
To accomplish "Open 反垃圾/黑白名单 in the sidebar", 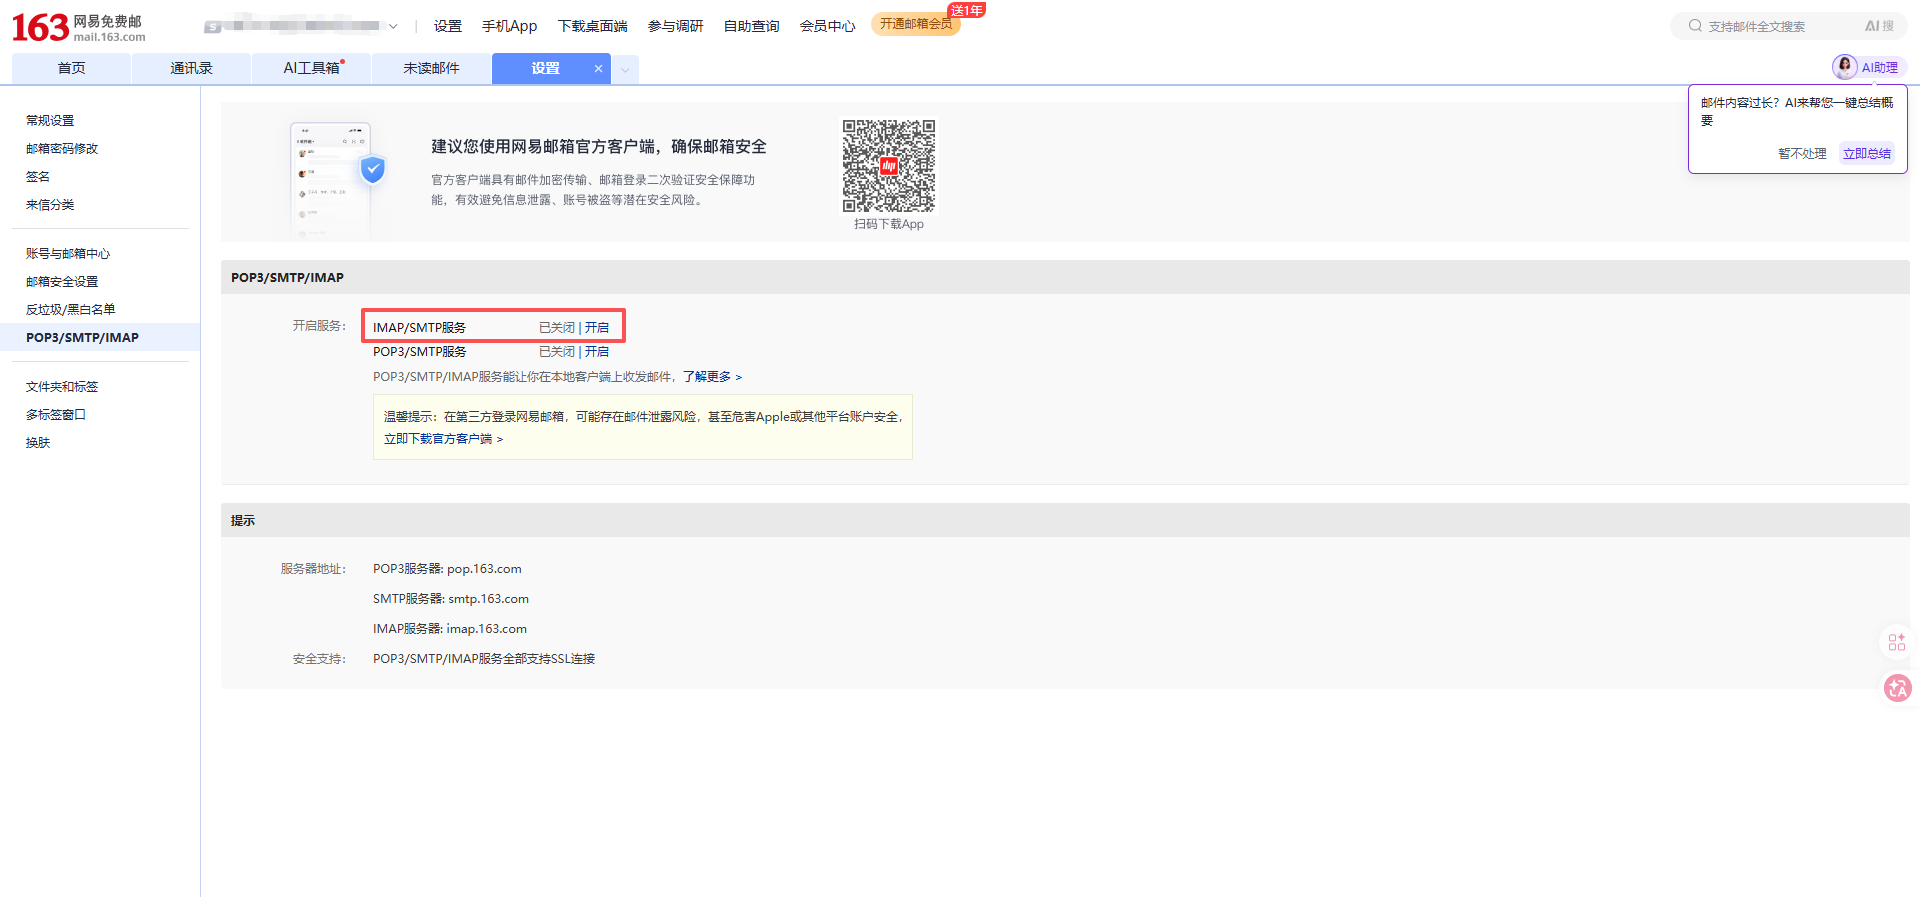I will click(x=71, y=309).
